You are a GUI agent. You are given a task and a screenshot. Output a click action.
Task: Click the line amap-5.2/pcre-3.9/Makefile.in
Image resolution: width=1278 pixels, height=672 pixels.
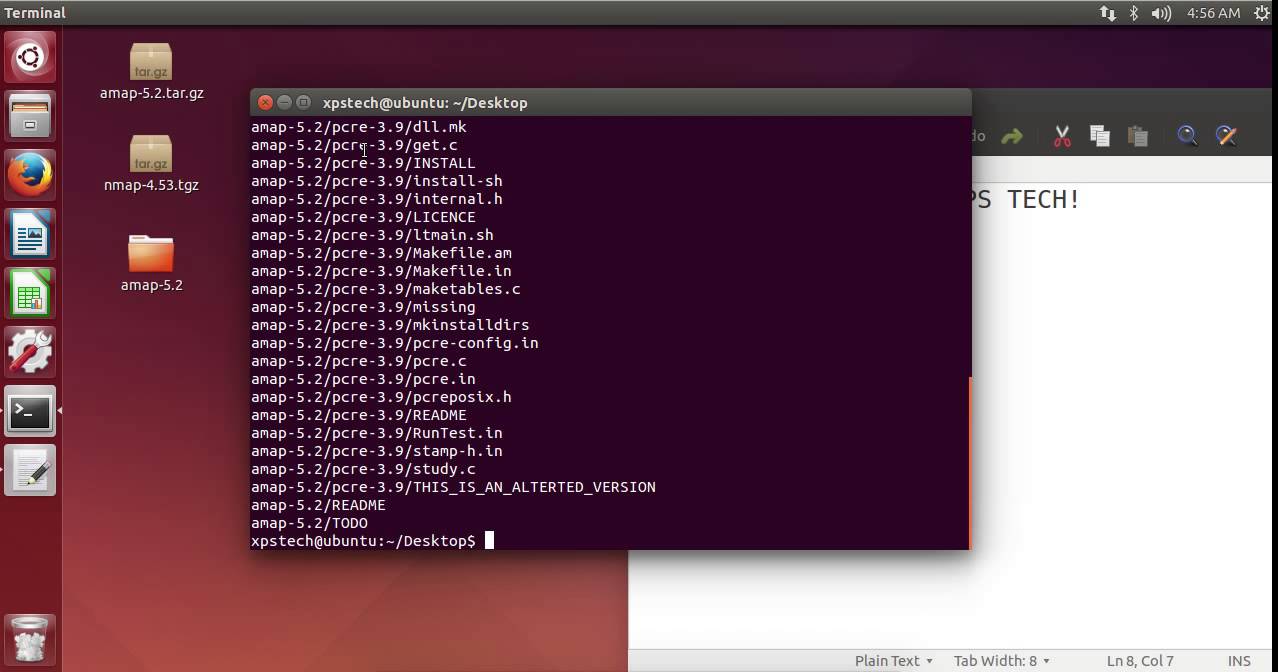381,271
